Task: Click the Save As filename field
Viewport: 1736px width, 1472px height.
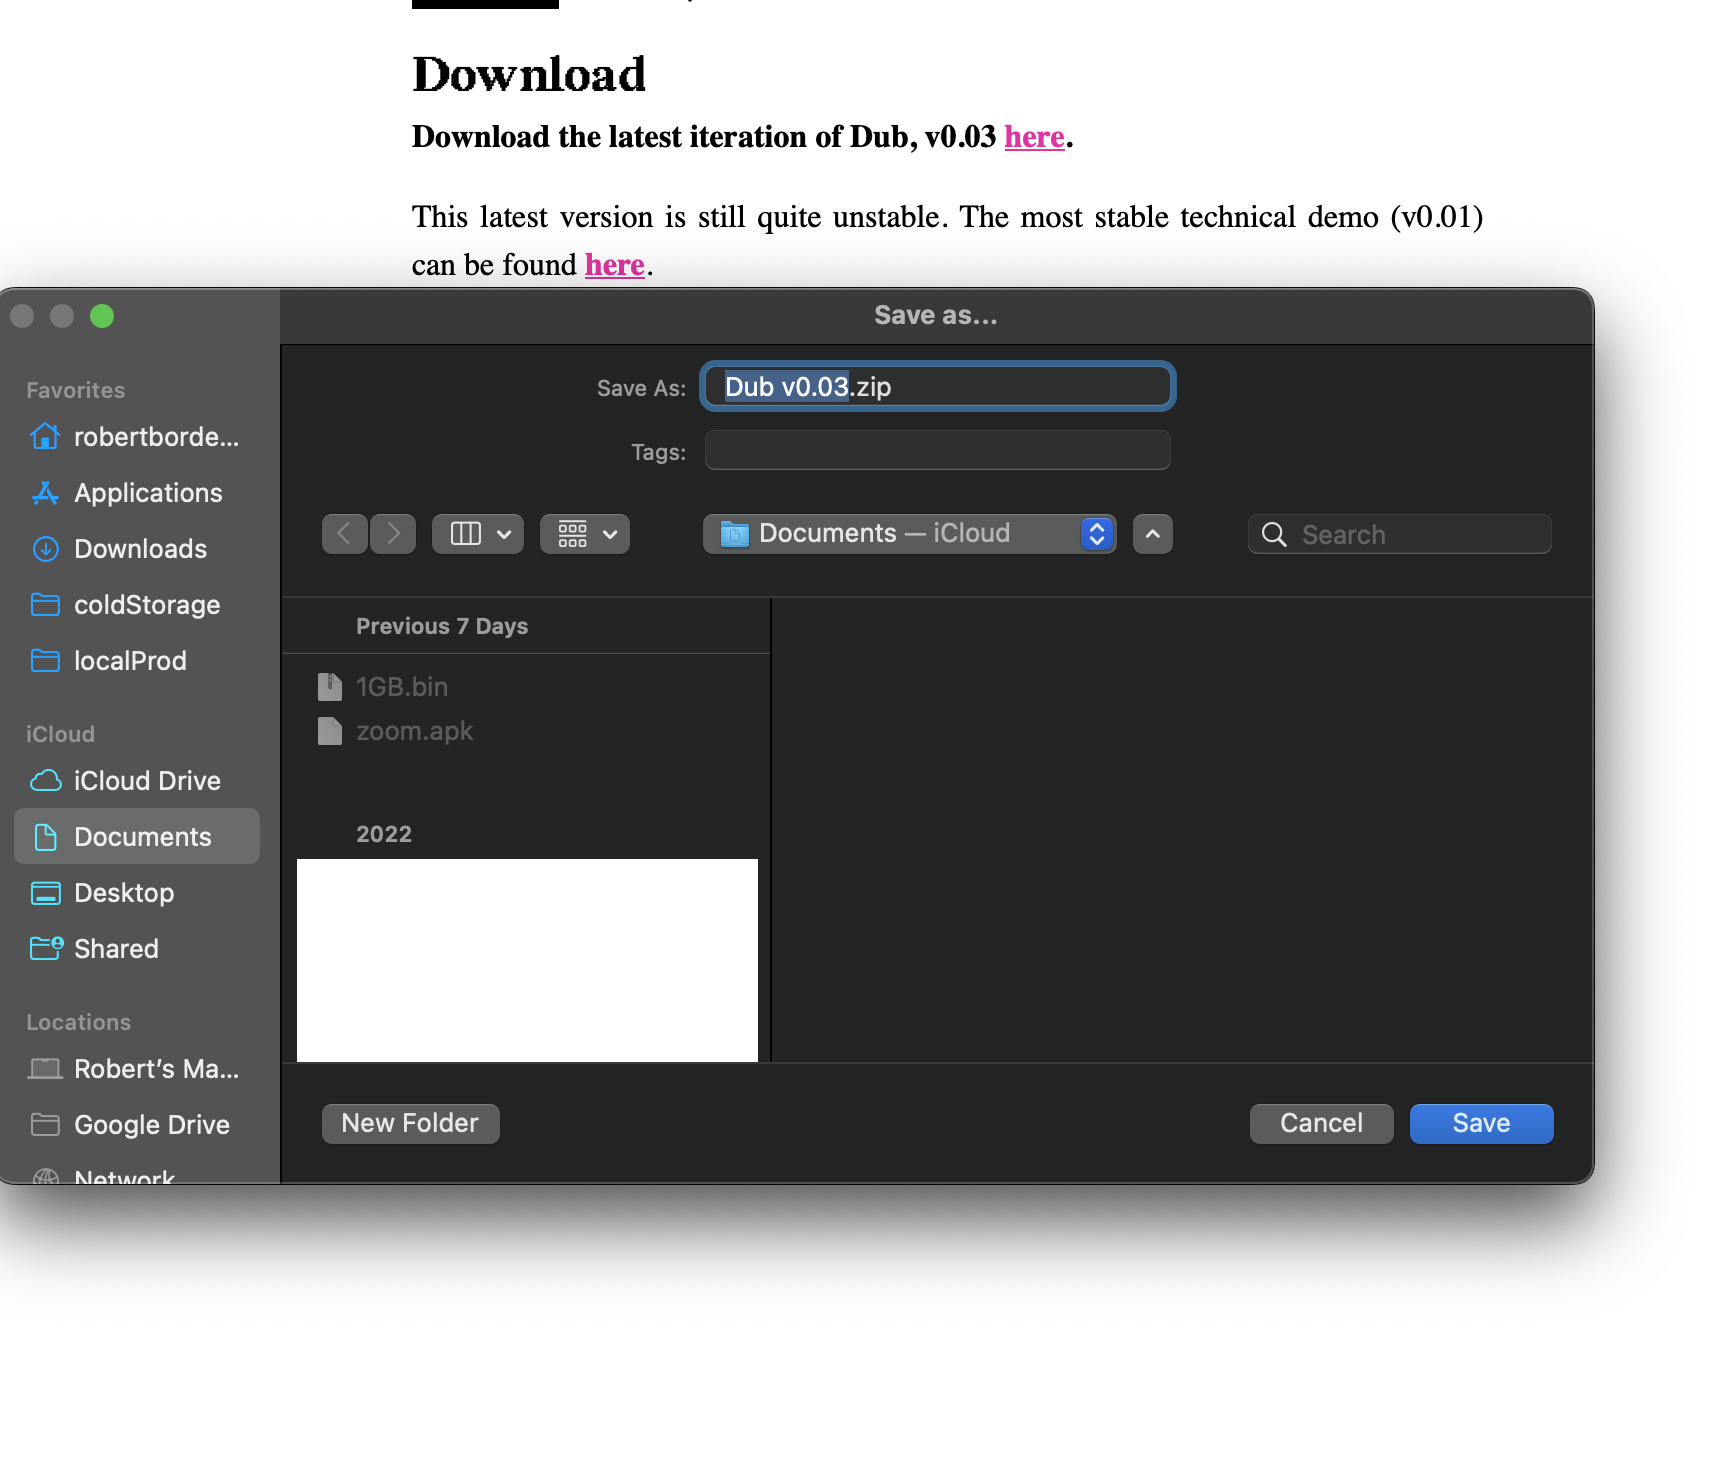Action: tap(938, 387)
